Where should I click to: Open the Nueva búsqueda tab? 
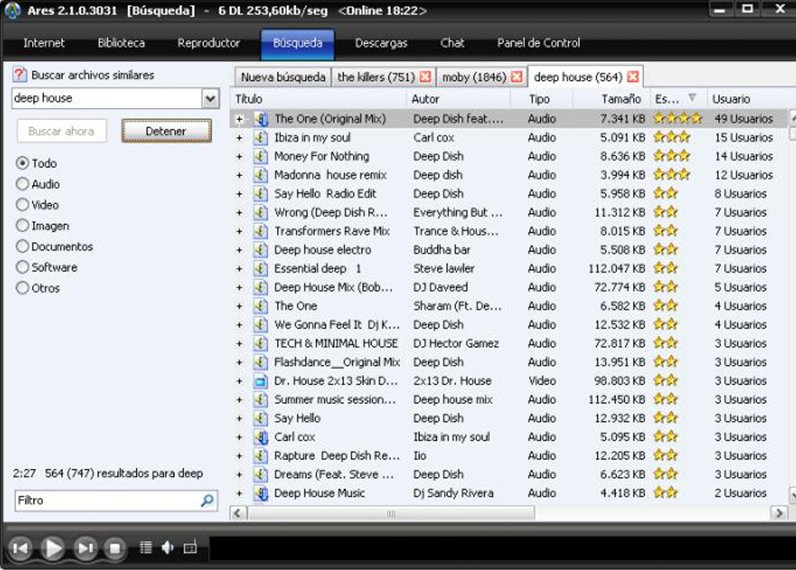pyautogui.click(x=283, y=77)
